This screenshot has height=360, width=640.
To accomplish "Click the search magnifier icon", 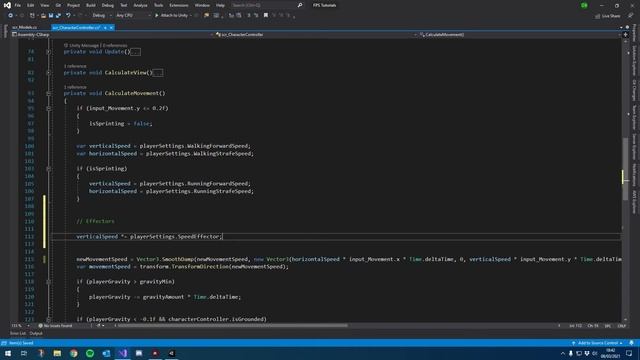I will pyautogui.click(x=300, y=5).
